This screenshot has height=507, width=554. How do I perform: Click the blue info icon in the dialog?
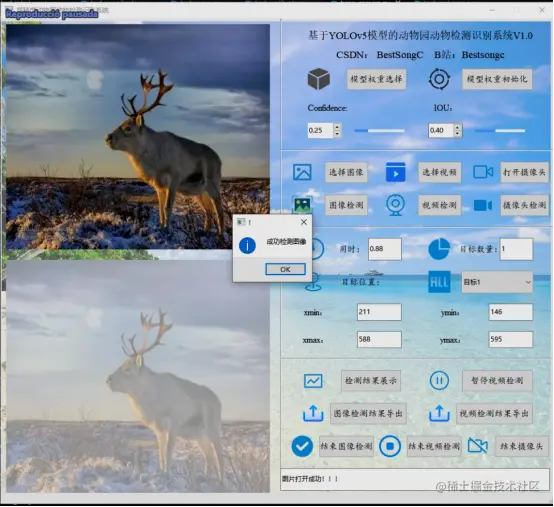(247, 246)
